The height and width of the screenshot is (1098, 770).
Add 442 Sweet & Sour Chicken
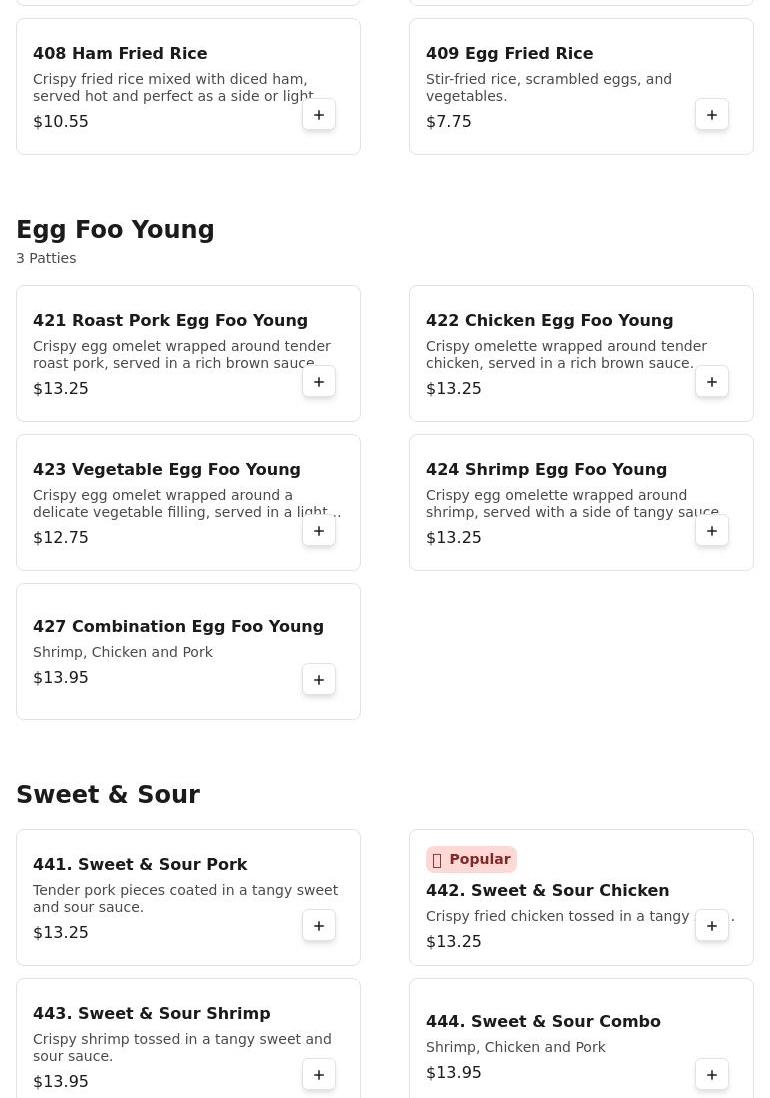pos(712,926)
